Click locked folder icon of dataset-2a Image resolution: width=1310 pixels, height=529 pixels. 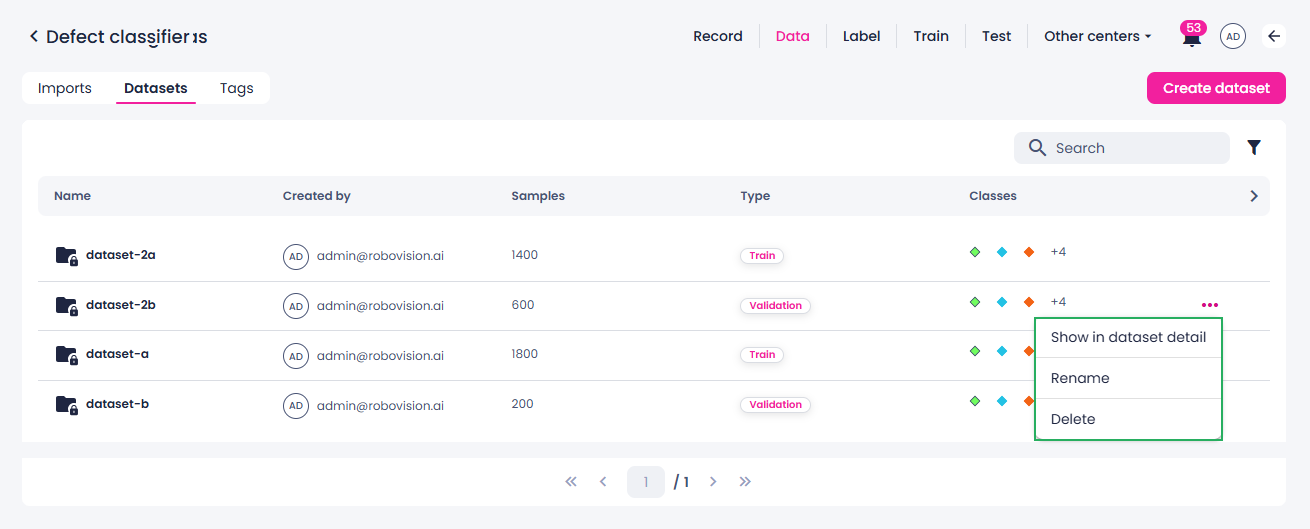(x=67, y=256)
